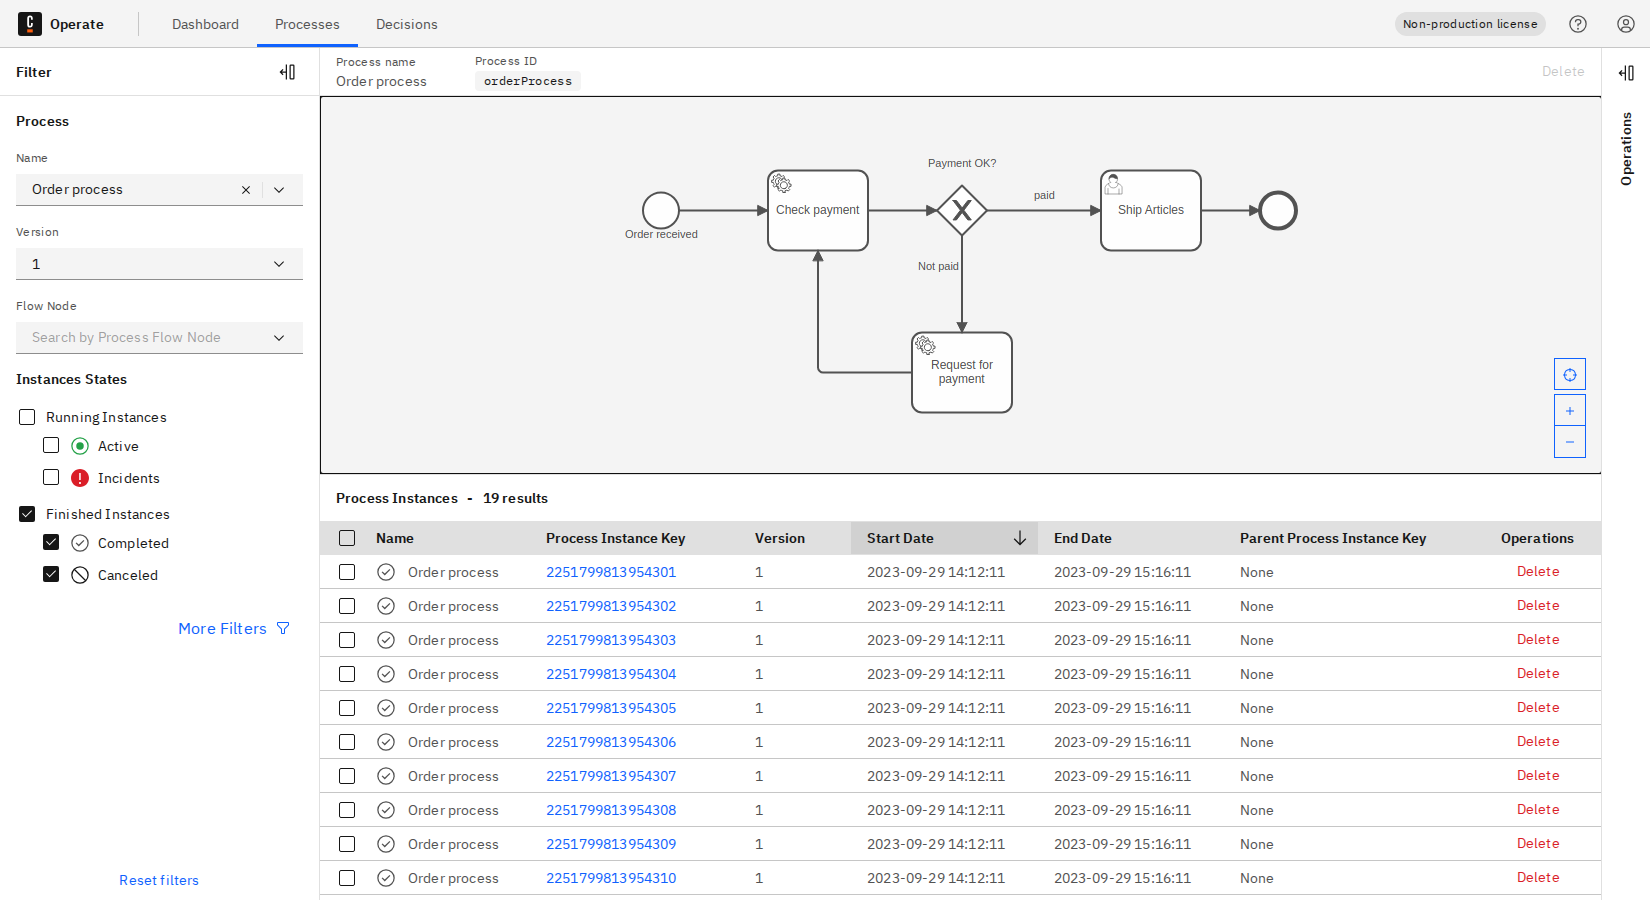Screen dimensions: 1650x900
Task: Clear the Order process name filter
Action: coord(246,189)
